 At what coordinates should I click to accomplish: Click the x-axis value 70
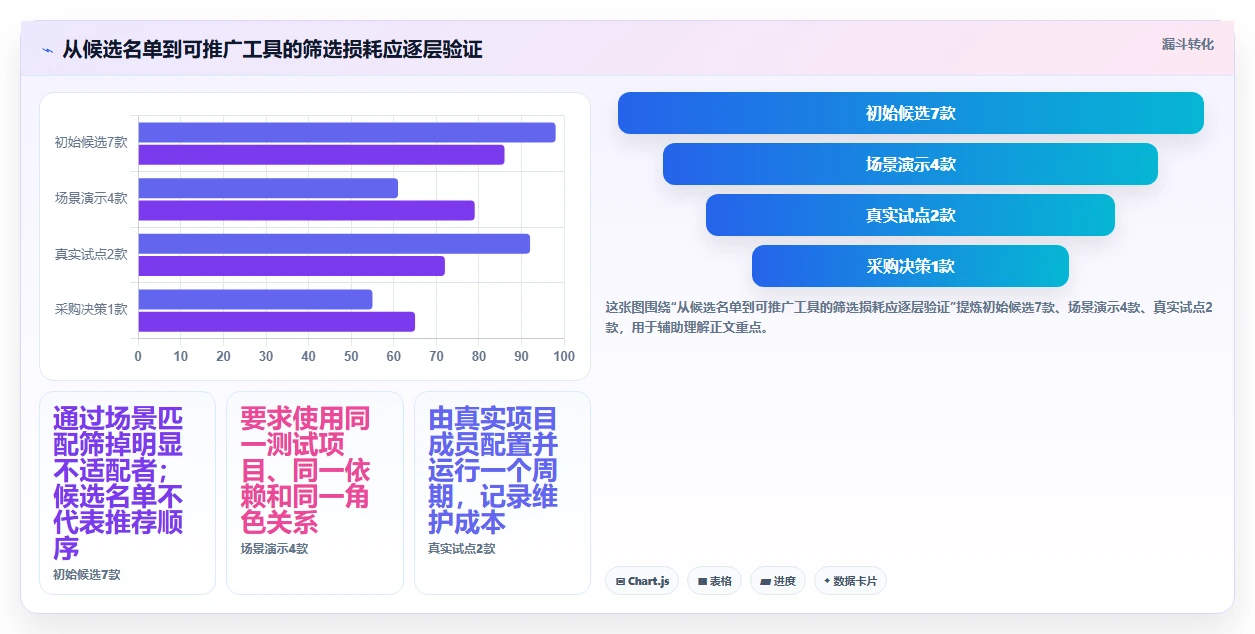(x=436, y=356)
